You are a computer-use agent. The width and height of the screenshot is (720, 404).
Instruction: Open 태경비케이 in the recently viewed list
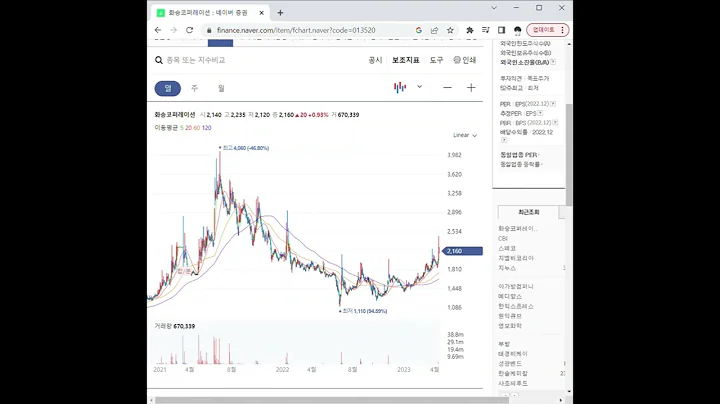pos(513,354)
